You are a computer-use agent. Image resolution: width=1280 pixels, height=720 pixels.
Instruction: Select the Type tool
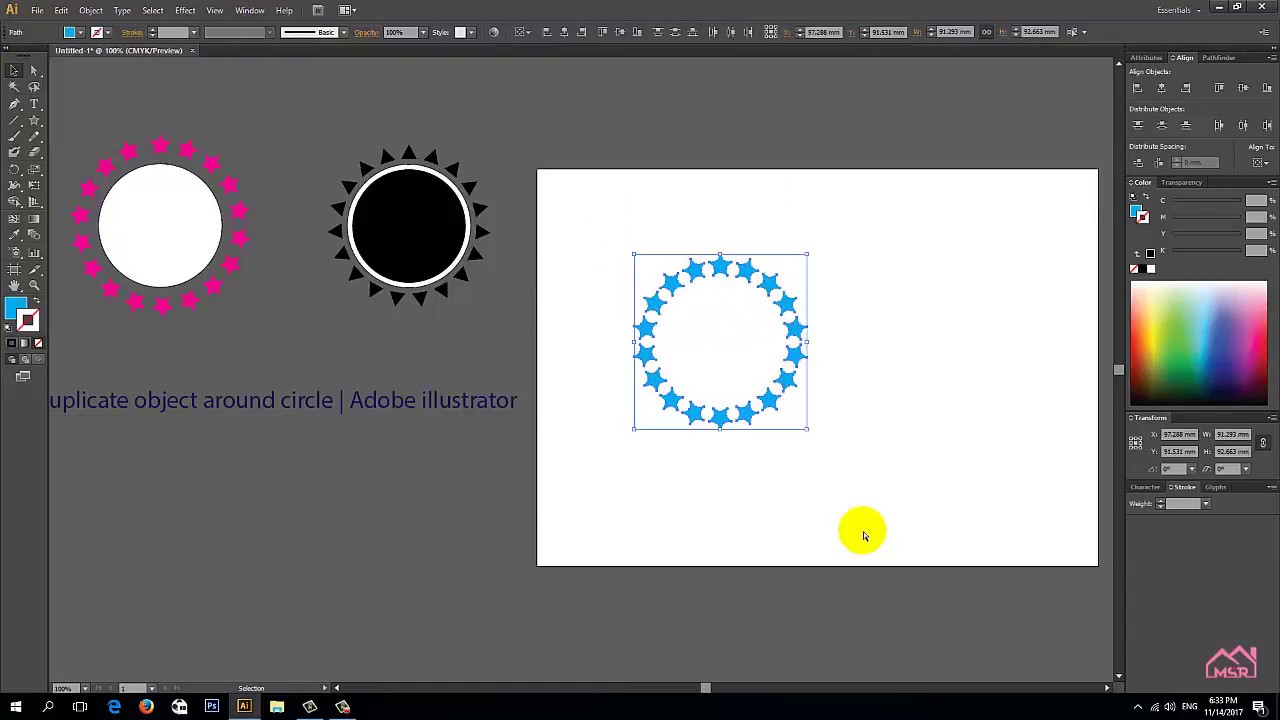pos(34,104)
